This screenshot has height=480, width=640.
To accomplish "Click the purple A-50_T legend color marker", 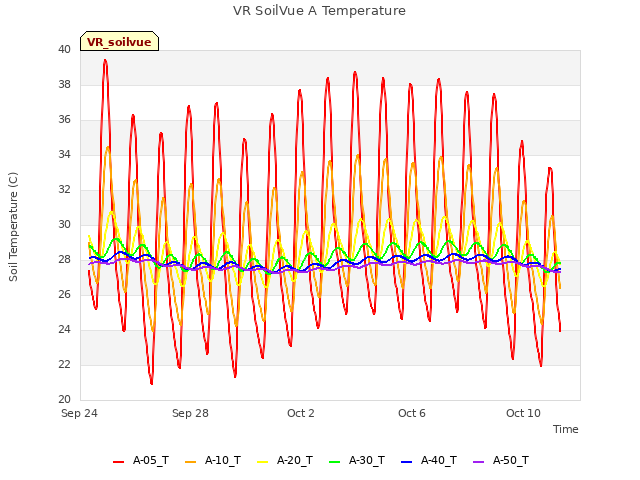I will [x=478, y=462].
